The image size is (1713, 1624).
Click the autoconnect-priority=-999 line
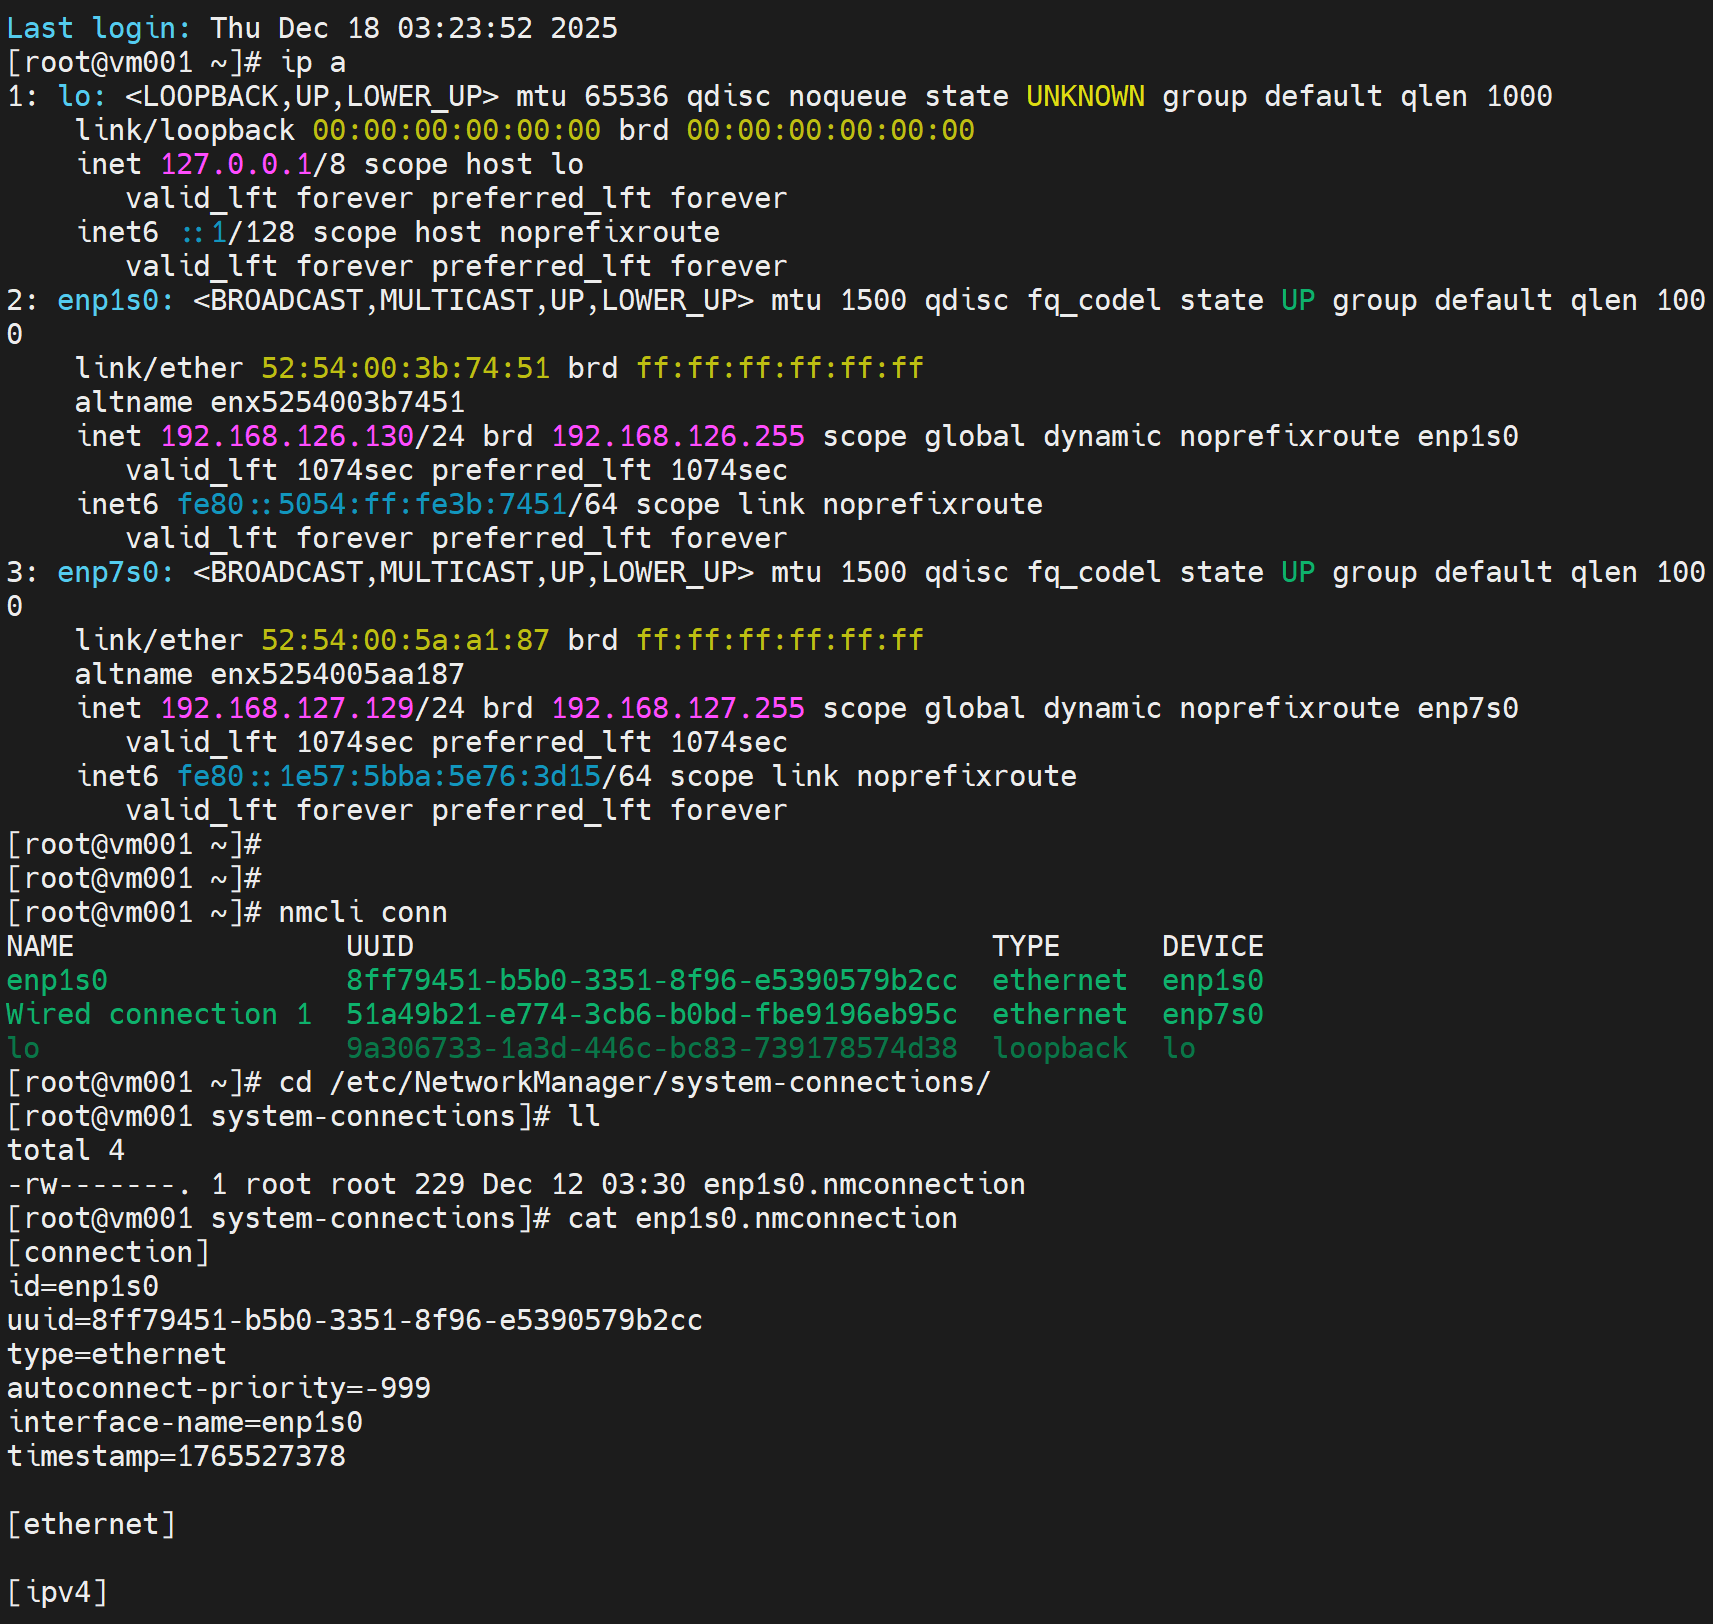[219, 1389]
